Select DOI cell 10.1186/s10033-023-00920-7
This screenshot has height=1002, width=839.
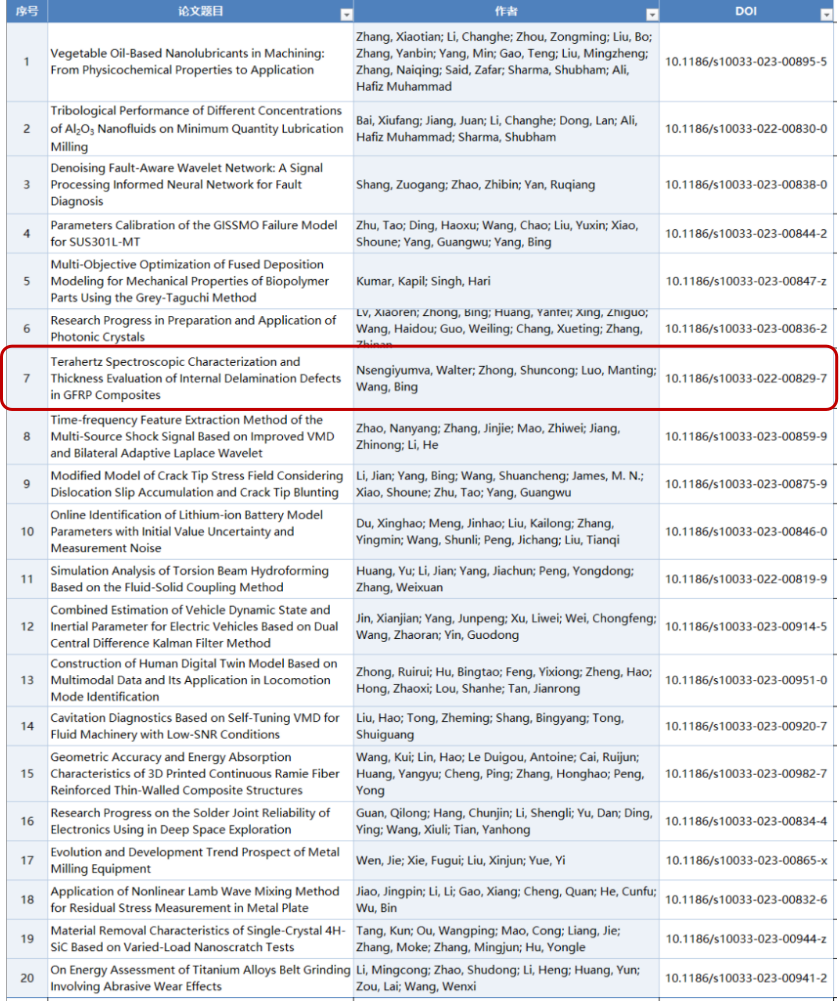(746, 727)
